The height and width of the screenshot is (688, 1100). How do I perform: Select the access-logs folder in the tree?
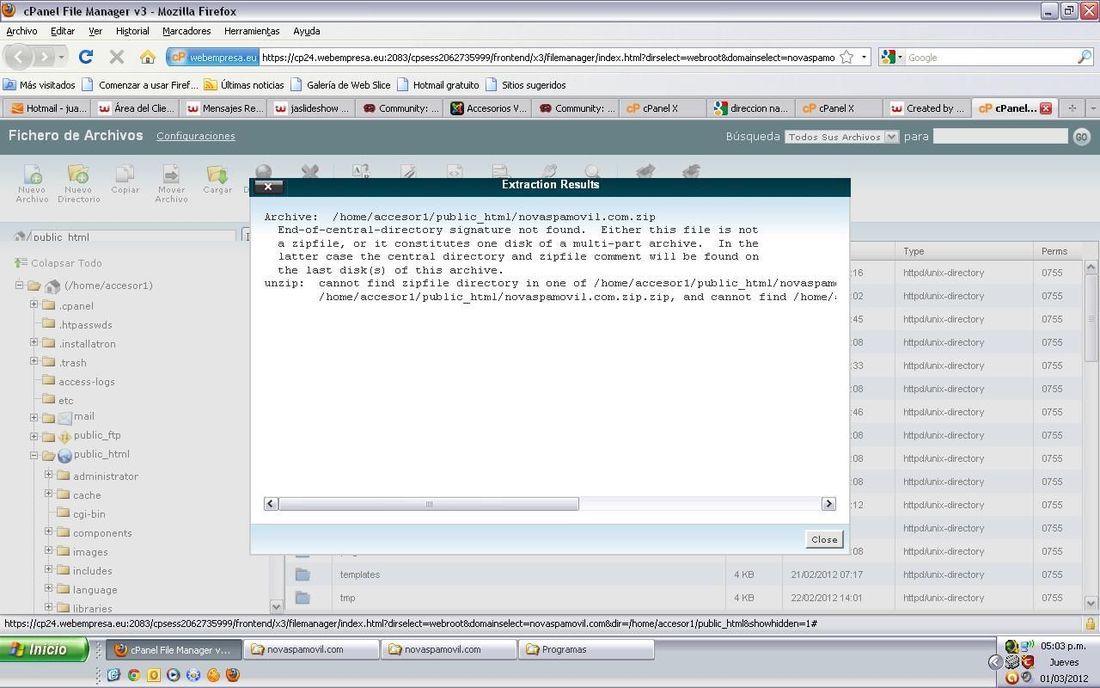(x=86, y=382)
